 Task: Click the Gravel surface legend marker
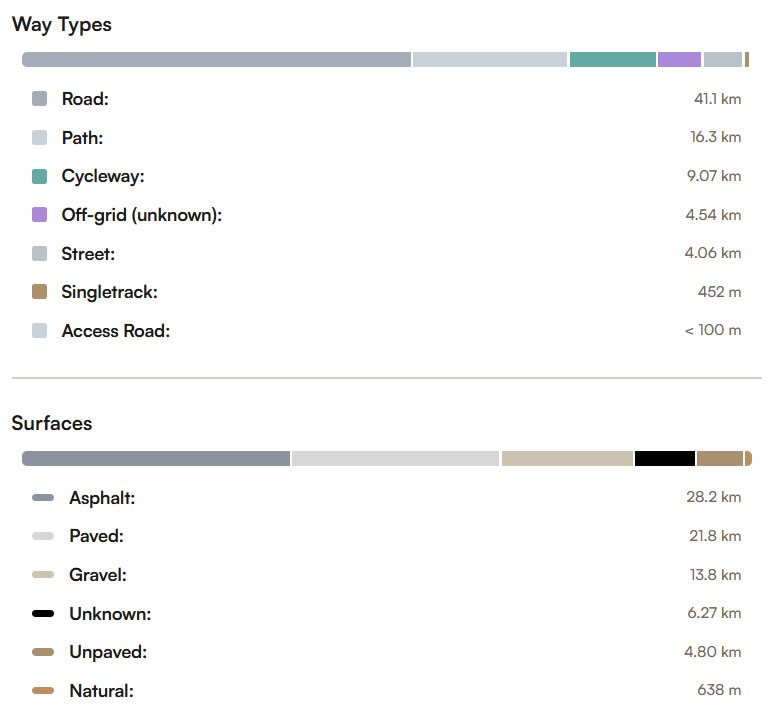coord(43,575)
